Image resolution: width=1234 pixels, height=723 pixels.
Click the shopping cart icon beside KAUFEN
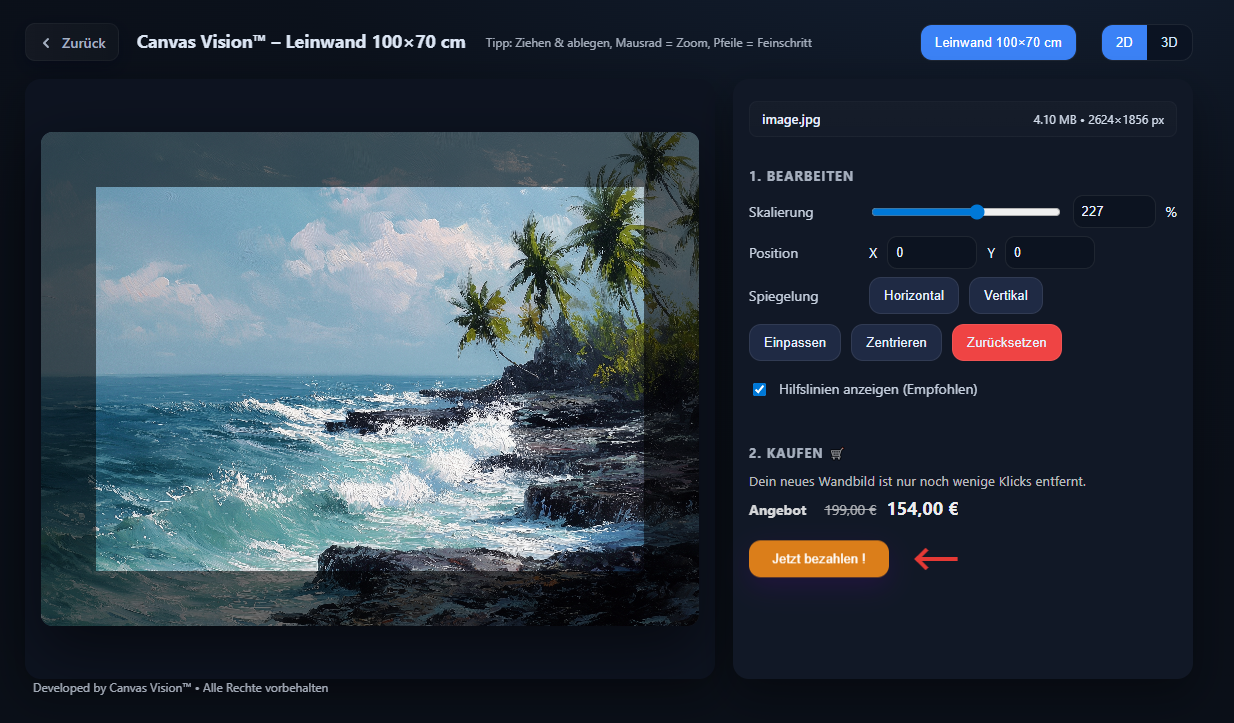click(837, 452)
